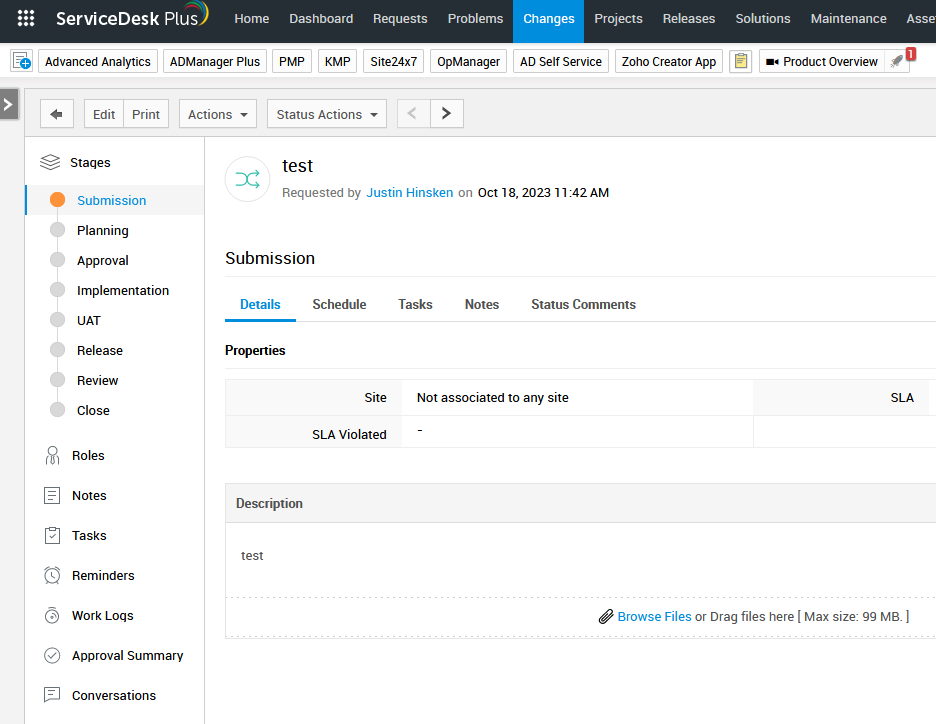Open the OpManager button
The width and height of the screenshot is (936, 724).
[469, 61]
